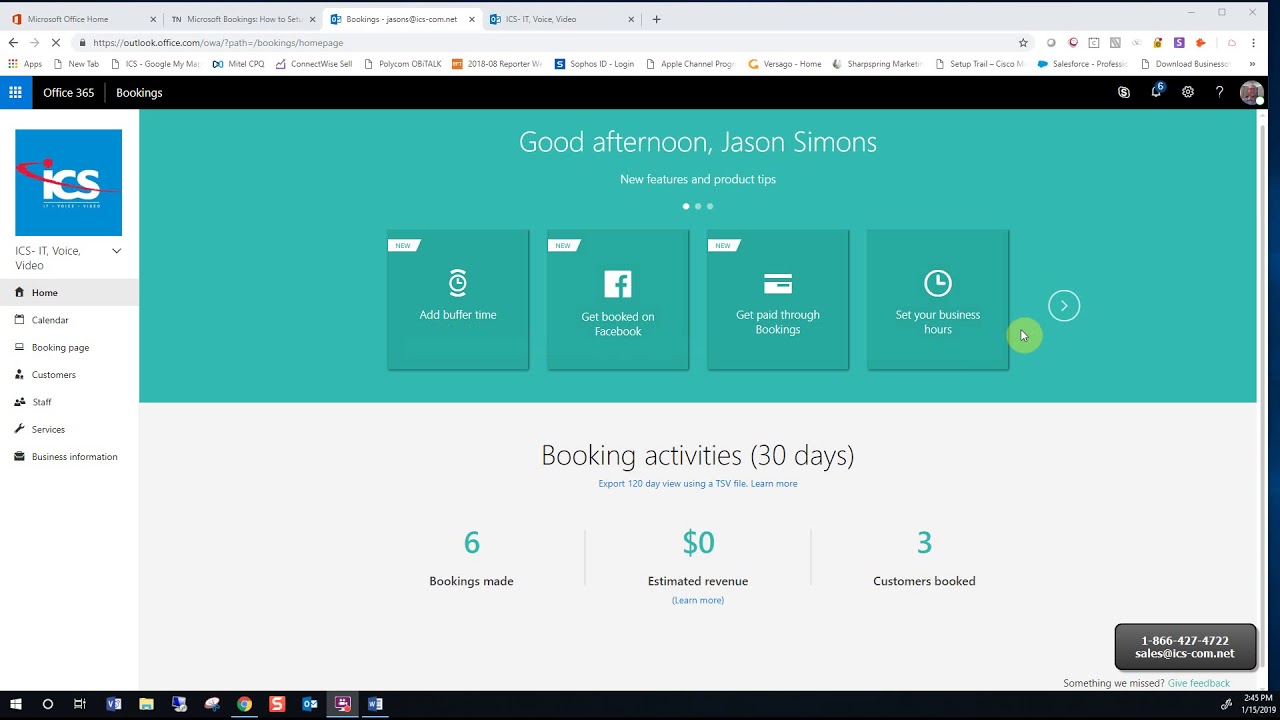Click the Get paid through Bookings card
The image size is (1280, 720).
click(x=778, y=300)
